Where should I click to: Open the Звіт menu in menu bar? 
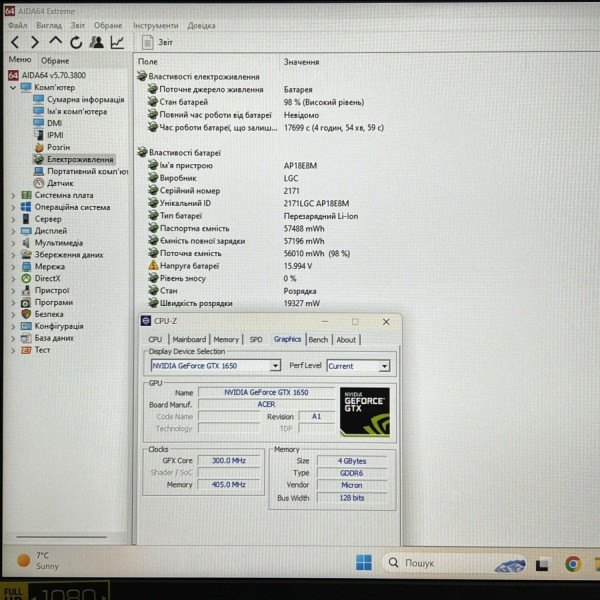click(x=78, y=26)
